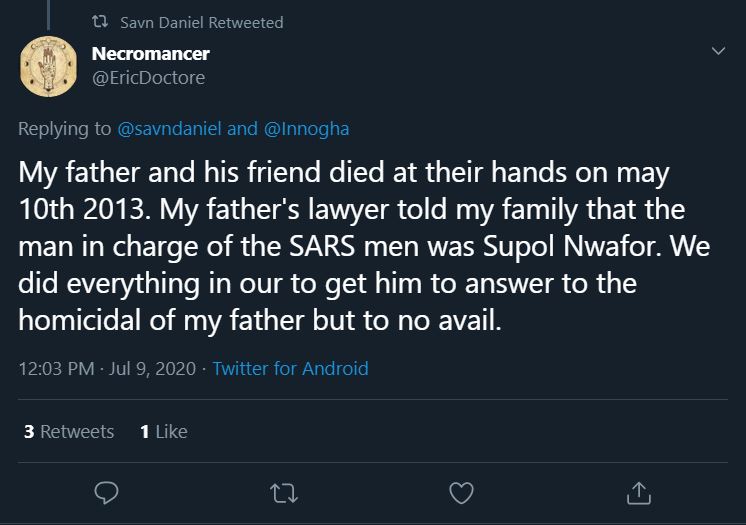Open the @Innogha mention link
The image size is (746, 525).
pos(306,129)
